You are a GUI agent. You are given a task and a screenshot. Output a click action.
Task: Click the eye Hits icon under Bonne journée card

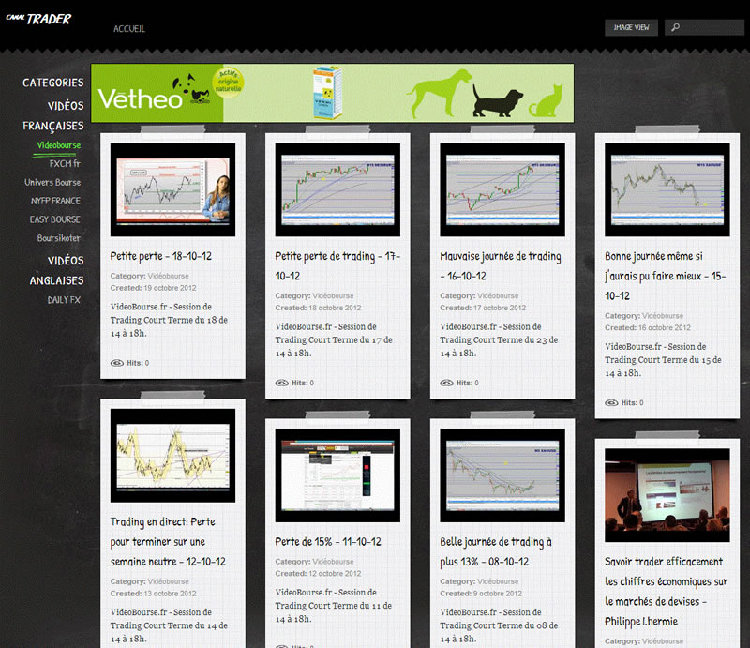[x=613, y=402]
